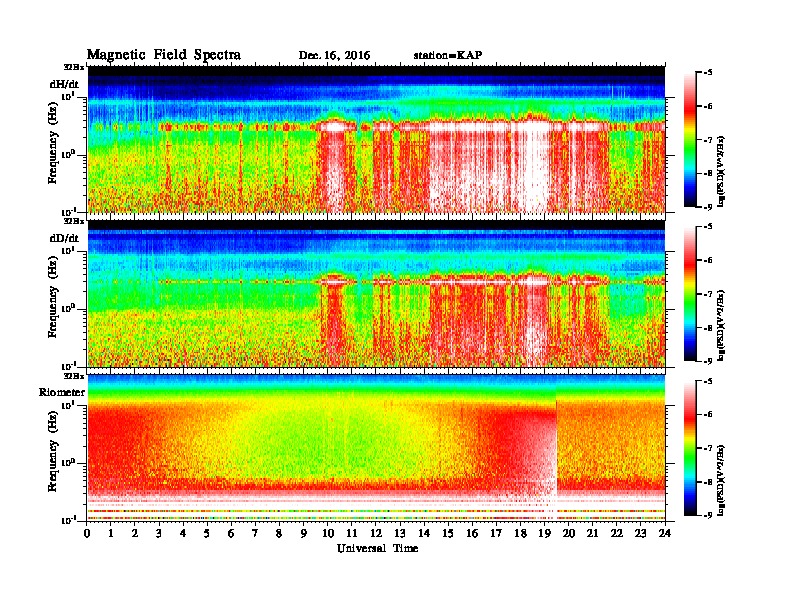Select the "Riometer" panel label

(x=62, y=392)
